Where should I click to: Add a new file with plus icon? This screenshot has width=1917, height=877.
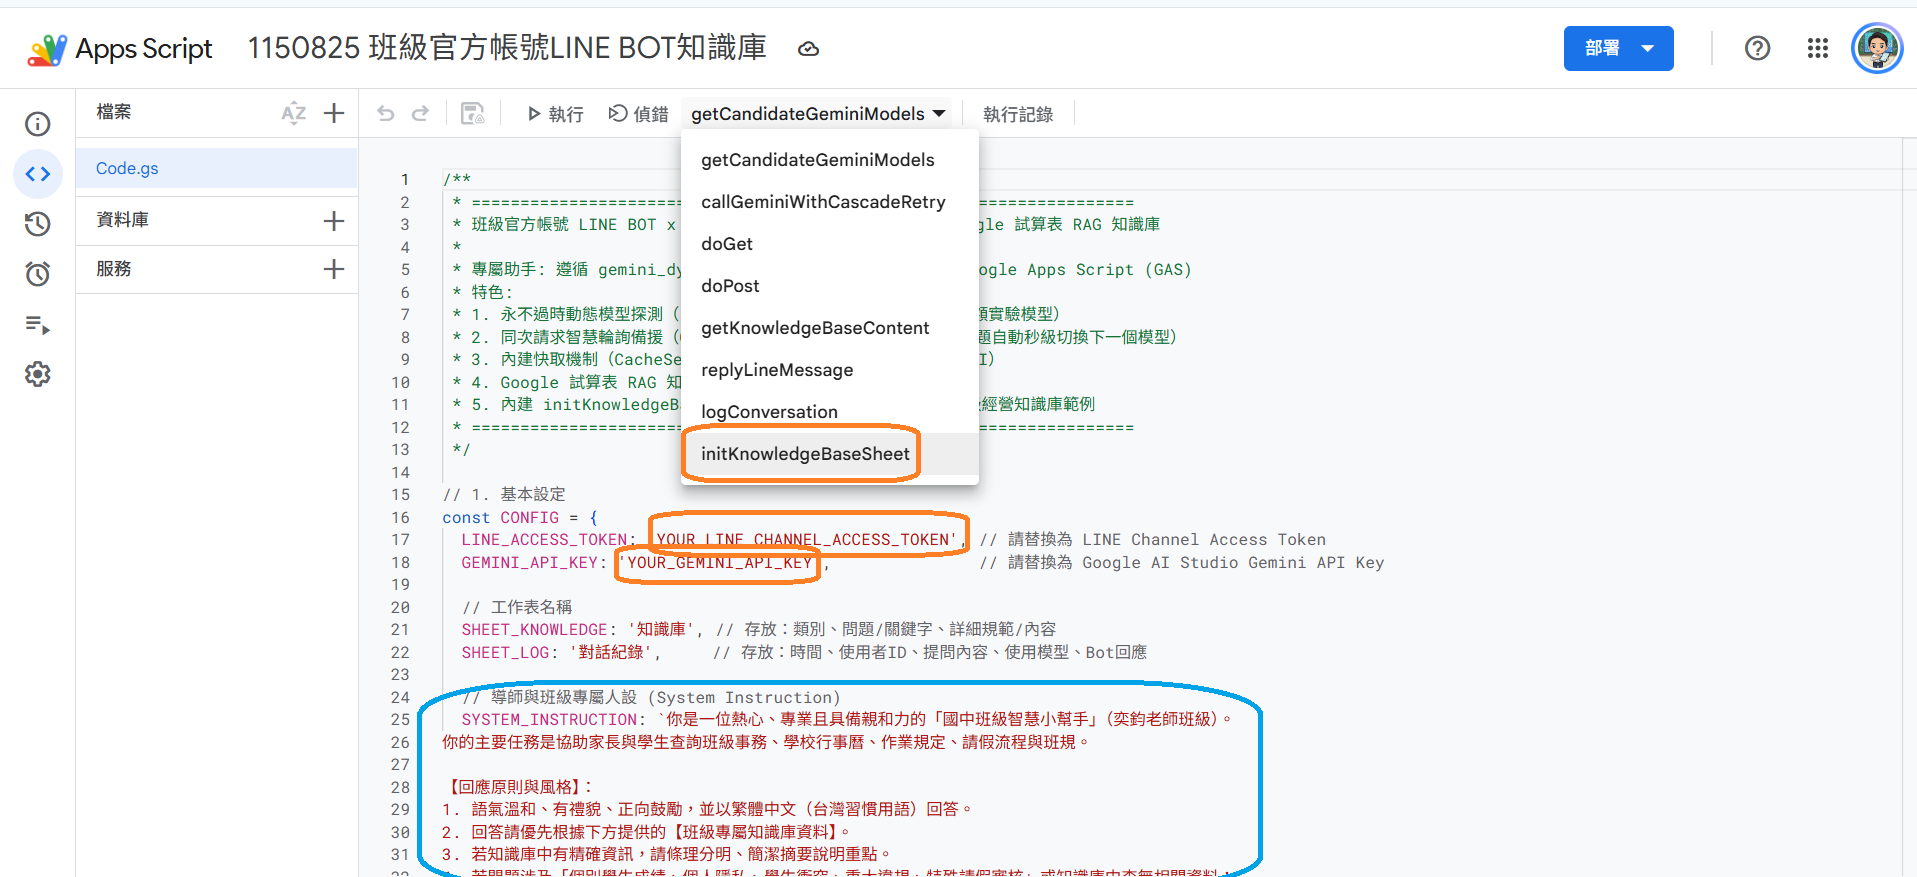(334, 113)
